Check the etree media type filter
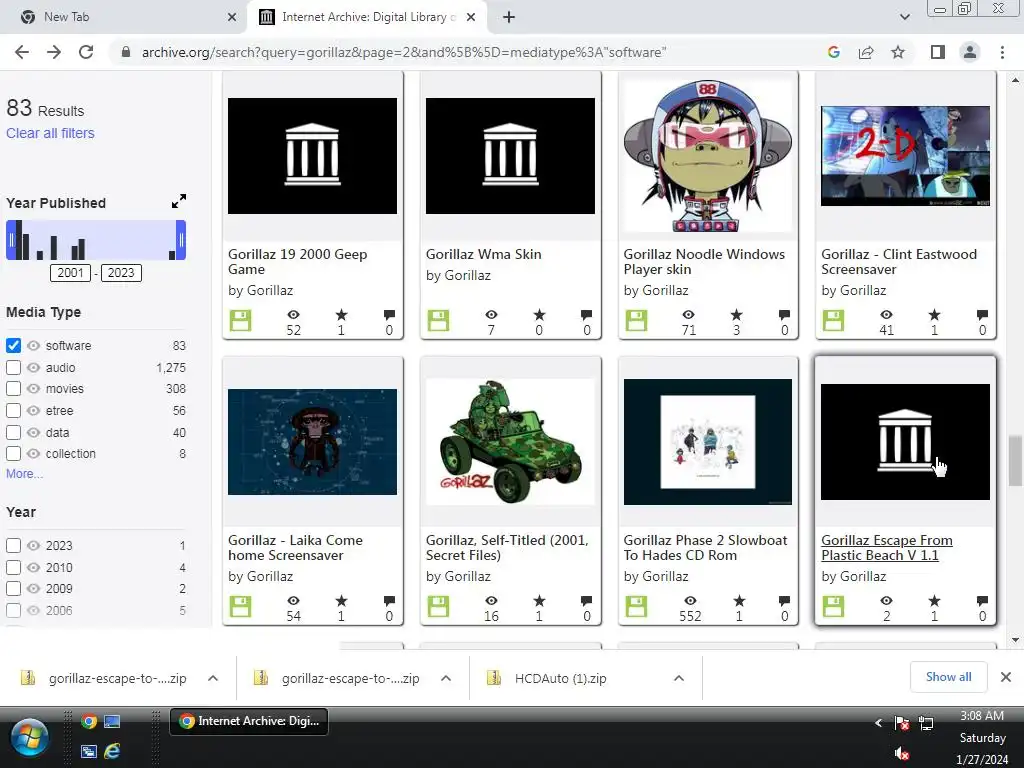The image size is (1024, 768). tap(13, 411)
